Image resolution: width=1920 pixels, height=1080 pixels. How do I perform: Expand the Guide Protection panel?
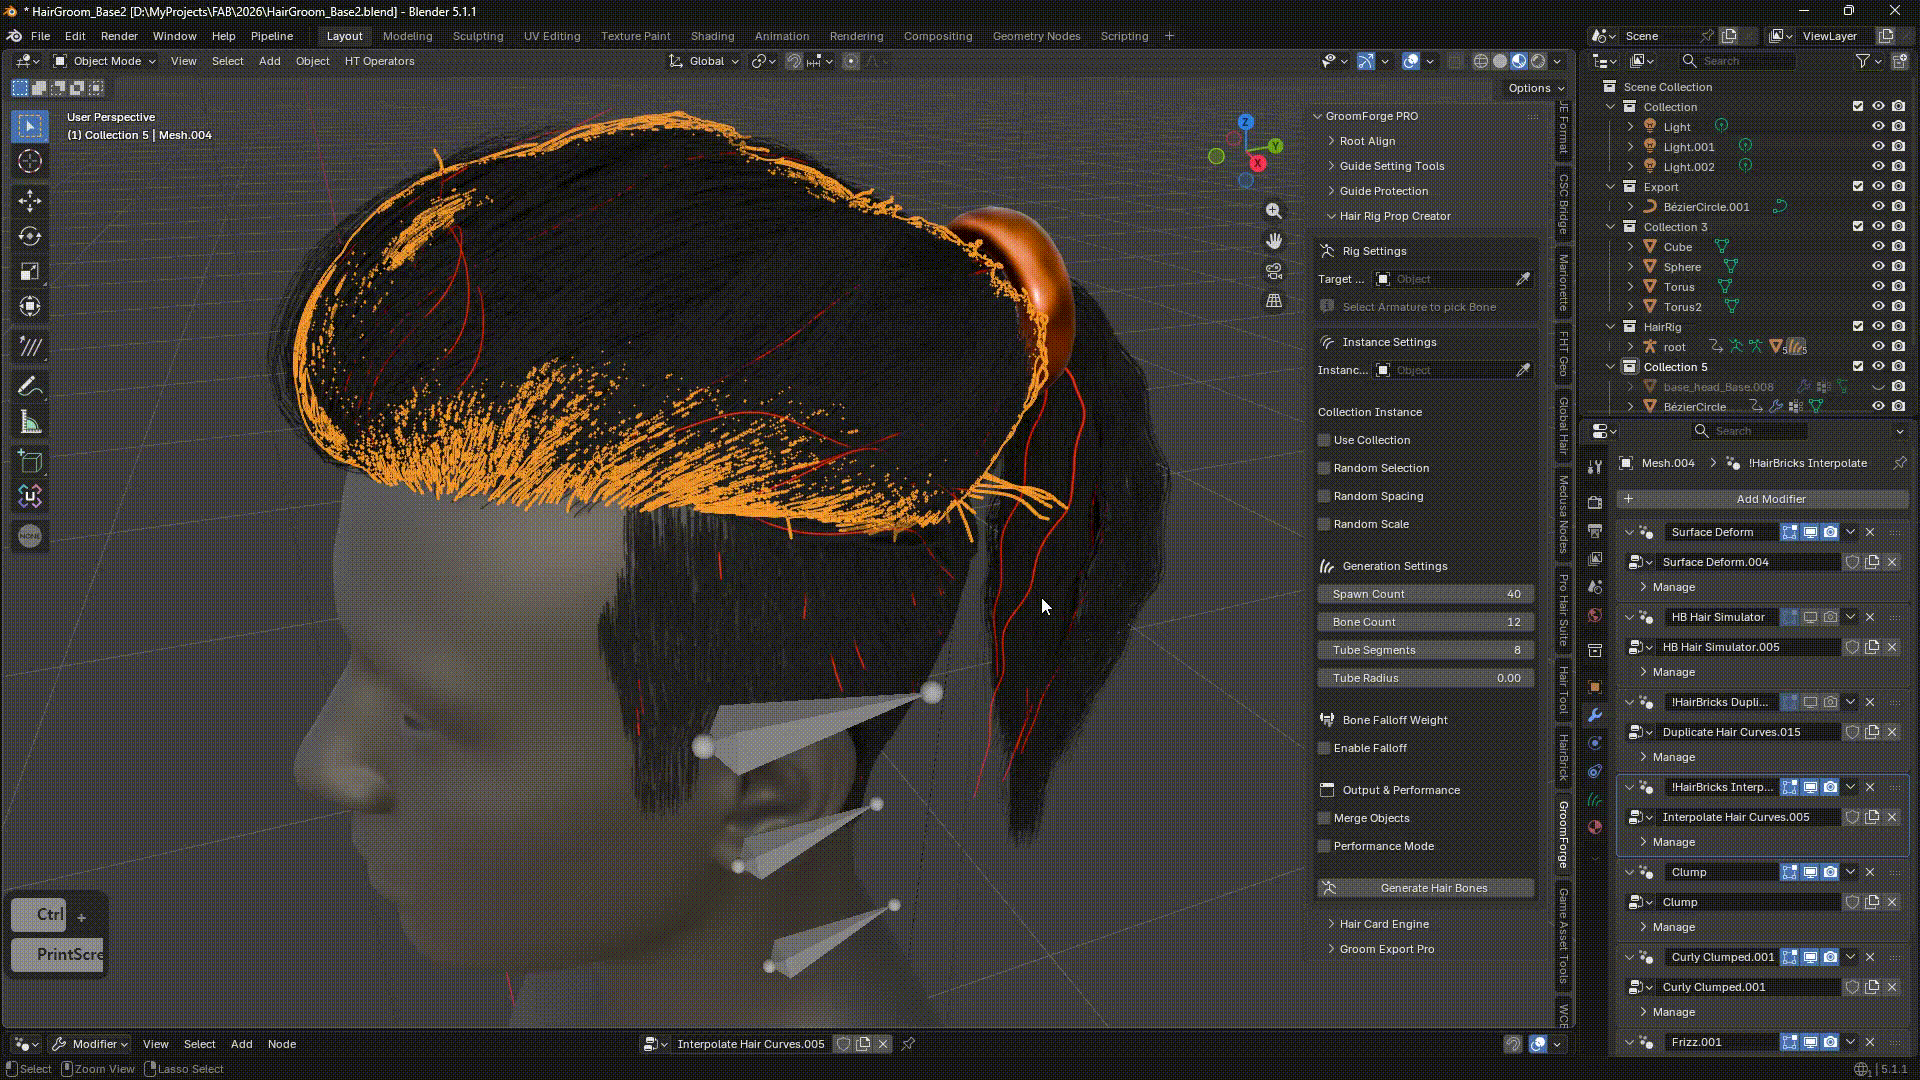pyautogui.click(x=1383, y=191)
